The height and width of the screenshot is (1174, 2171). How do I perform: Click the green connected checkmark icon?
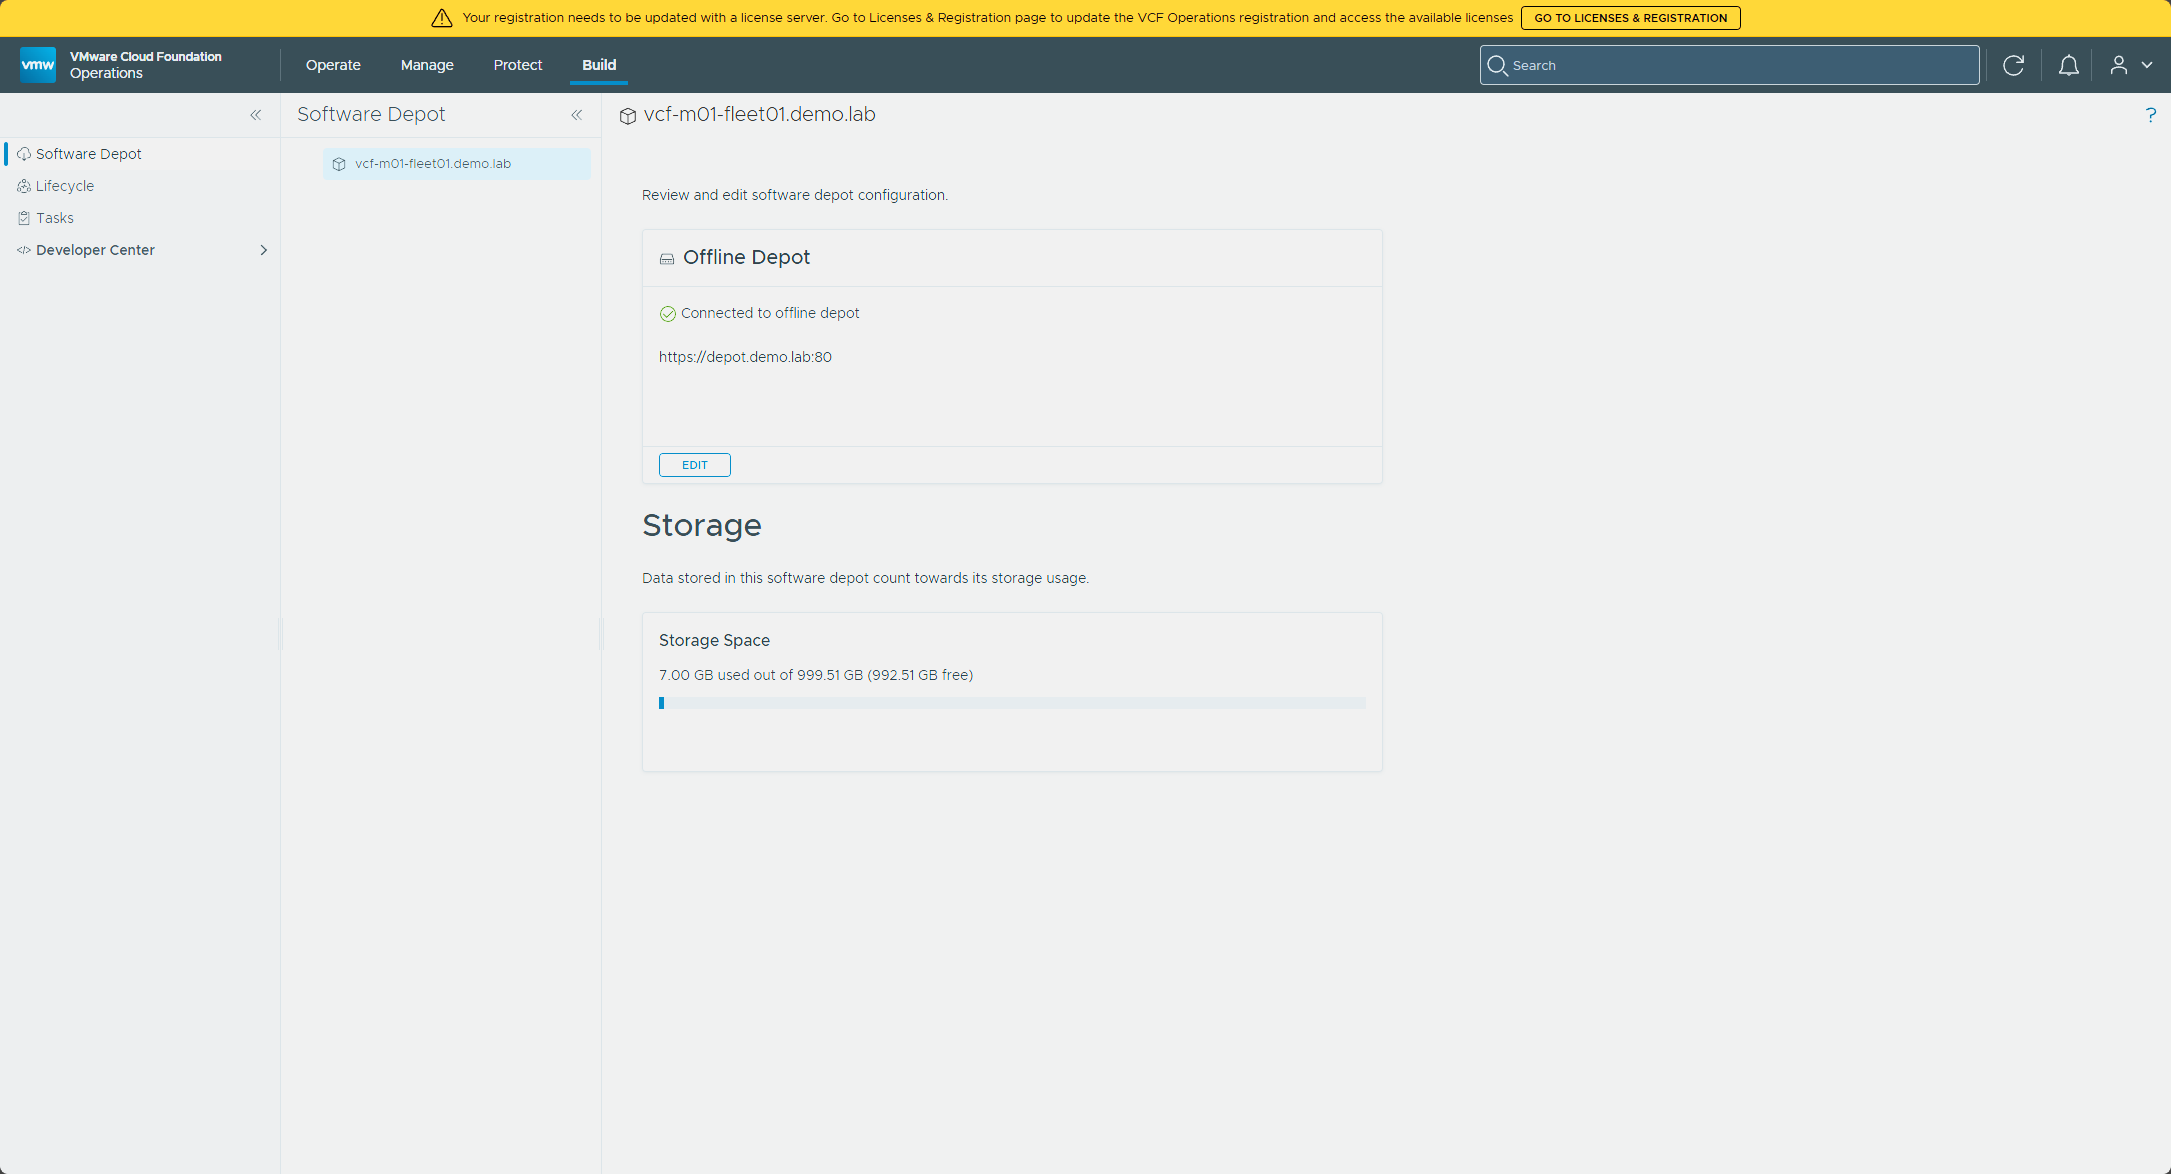668,314
